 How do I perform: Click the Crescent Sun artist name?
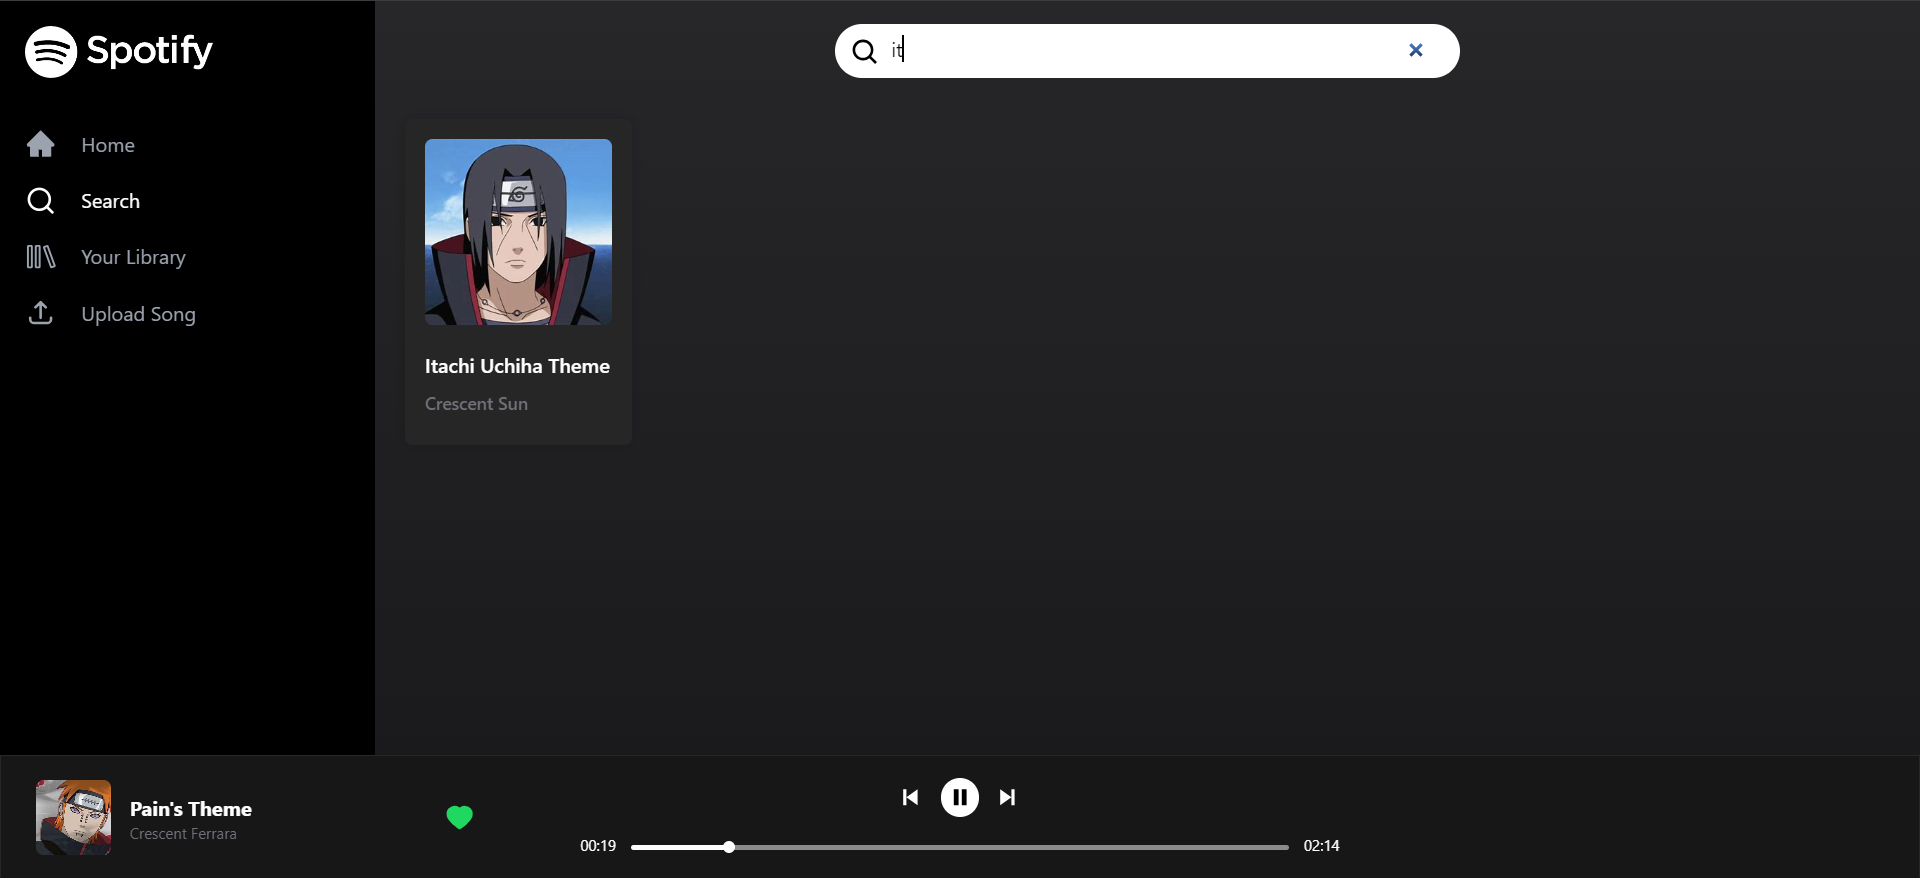click(x=476, y=404)
